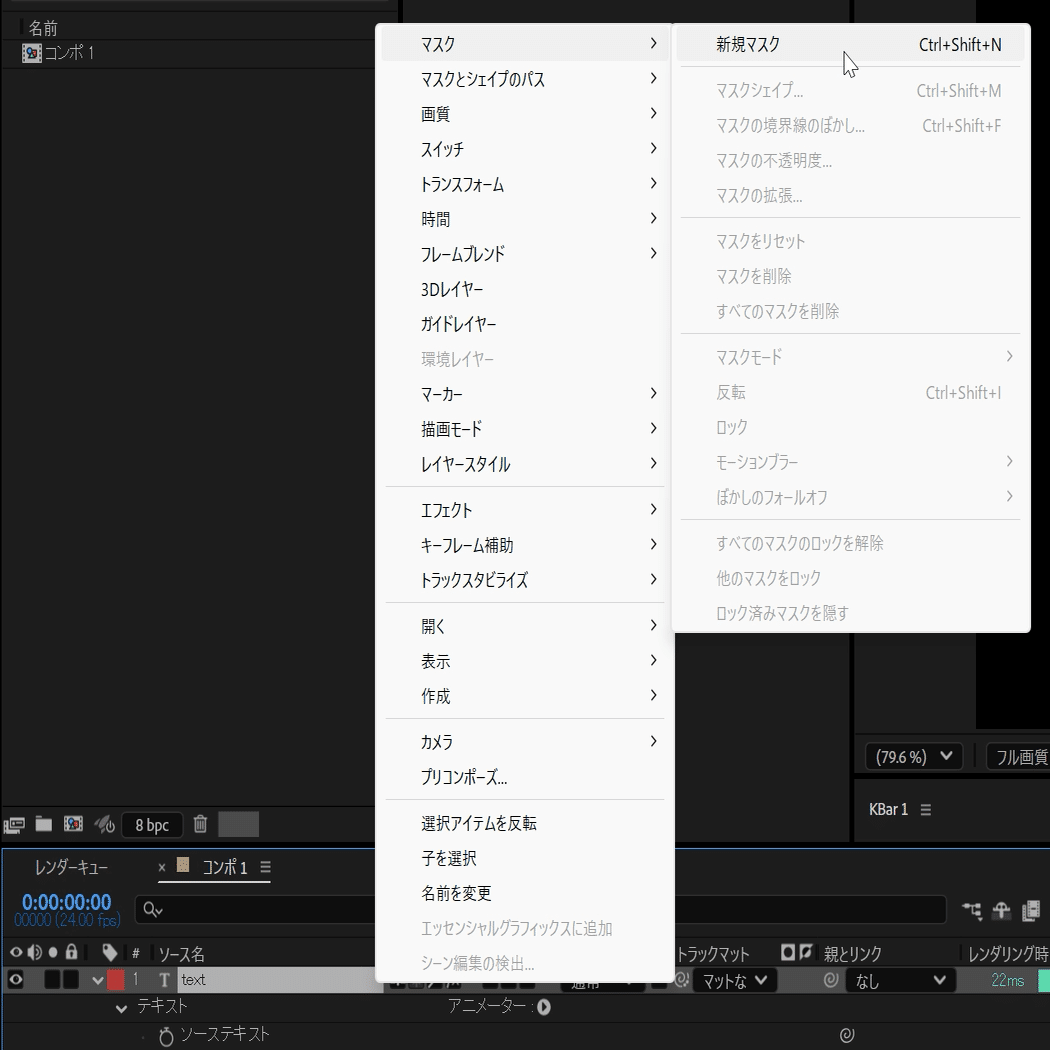Viewport: 1050px width, 1050px height.
Task: Open the コンポ 1 timeline panel menu icon
Action: coord(267,868)
